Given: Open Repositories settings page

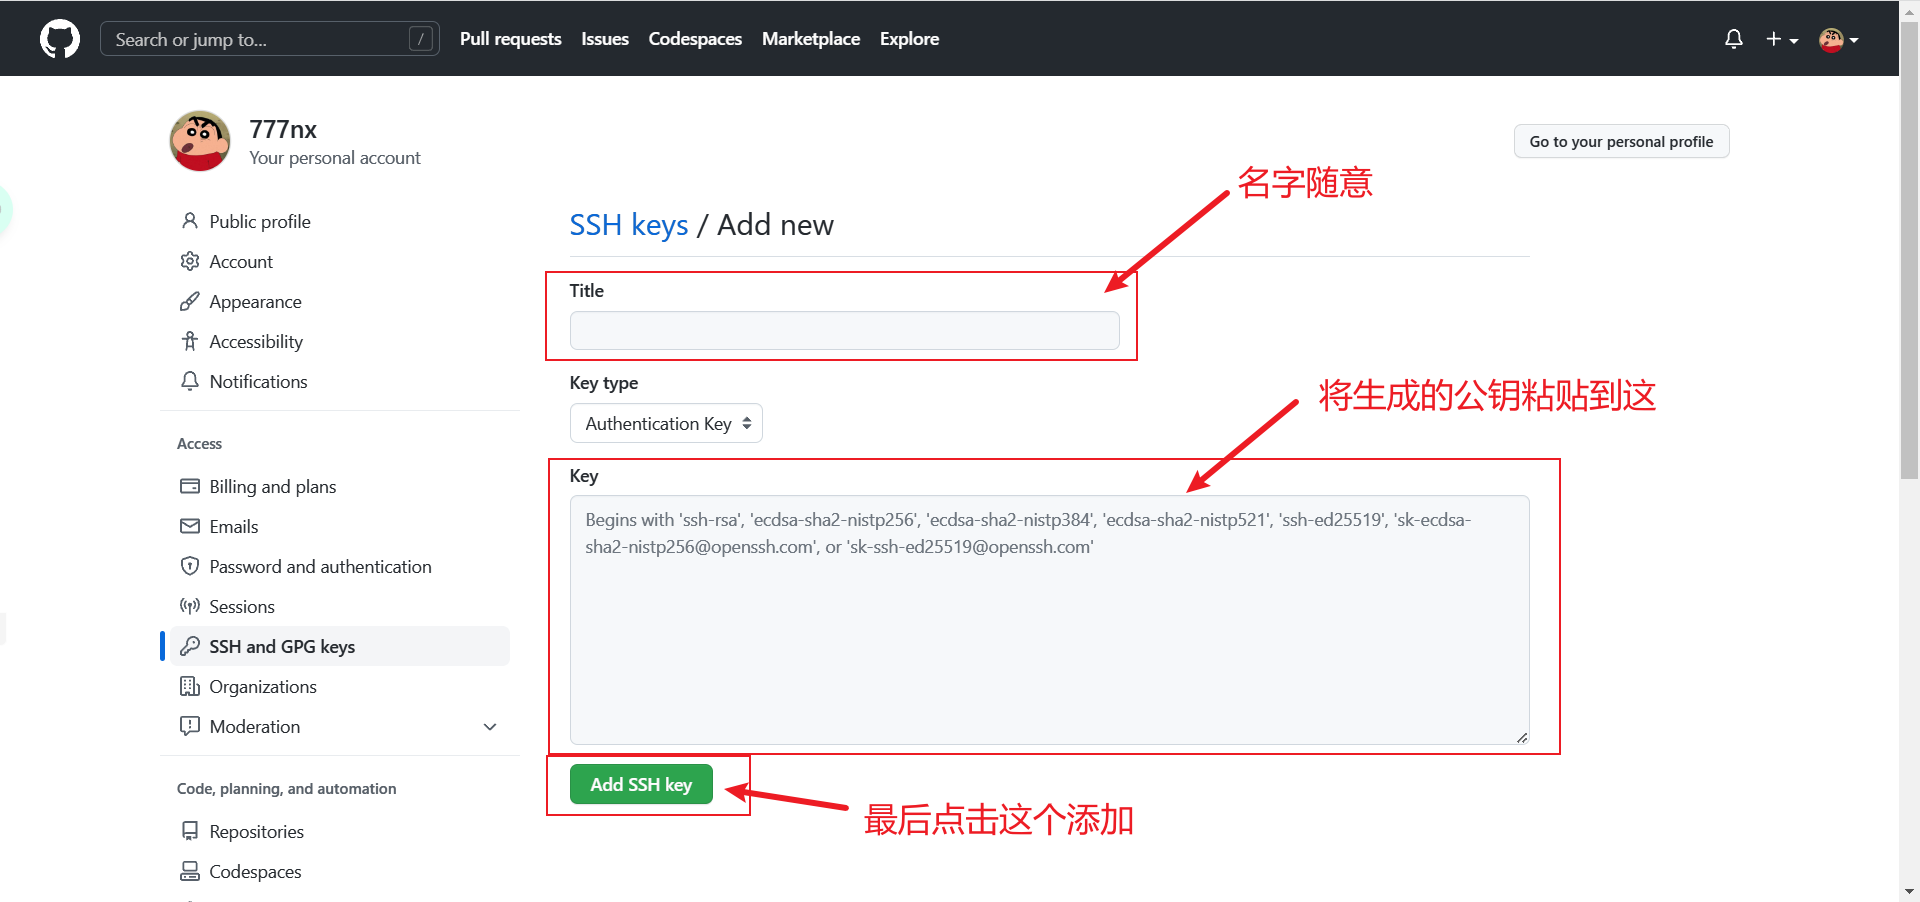Looking at the screenshot, I should pyautogui.click(x=257, y=831).
